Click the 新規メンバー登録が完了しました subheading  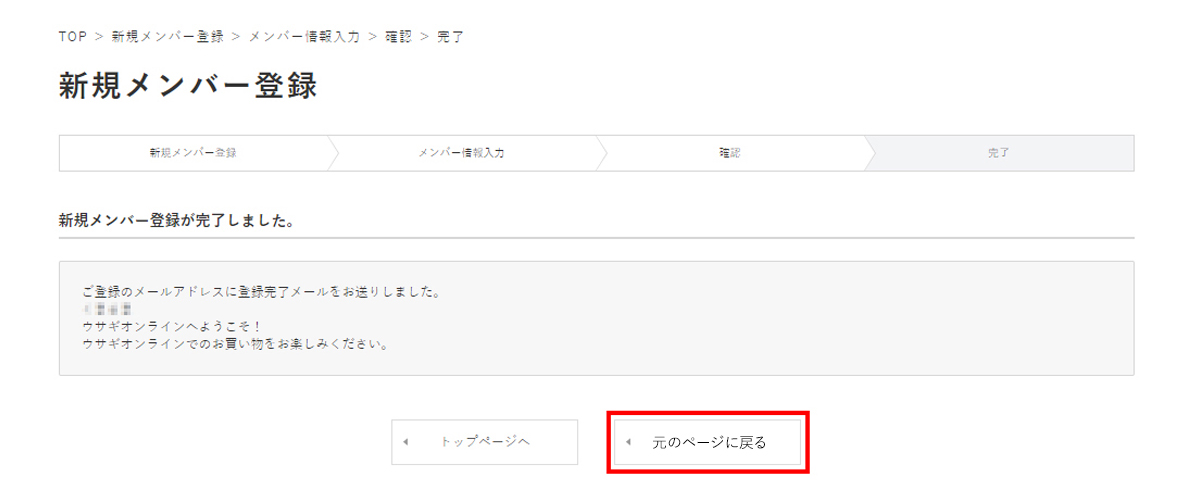click(176, 220)
